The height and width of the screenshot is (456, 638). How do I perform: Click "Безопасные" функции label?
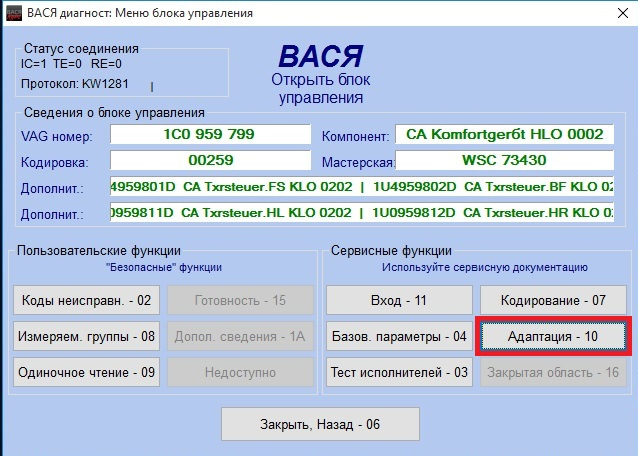(164, 267)
